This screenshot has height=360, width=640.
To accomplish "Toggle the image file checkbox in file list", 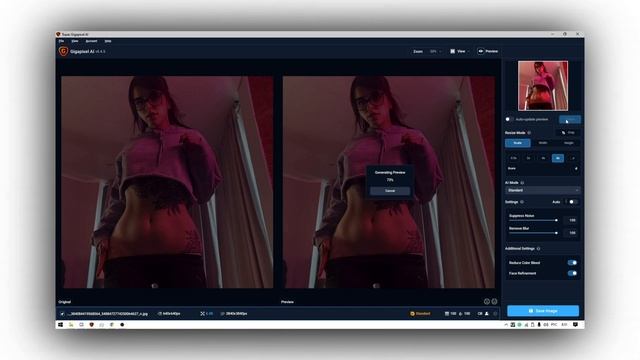I will click(x=62, y=314).
